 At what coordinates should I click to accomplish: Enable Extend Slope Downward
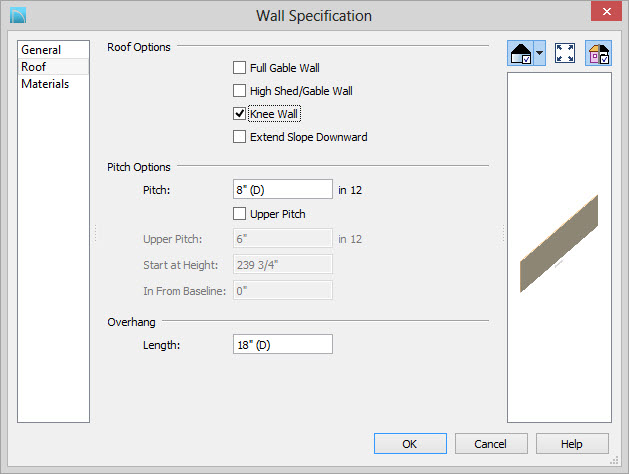click(239, 137)
